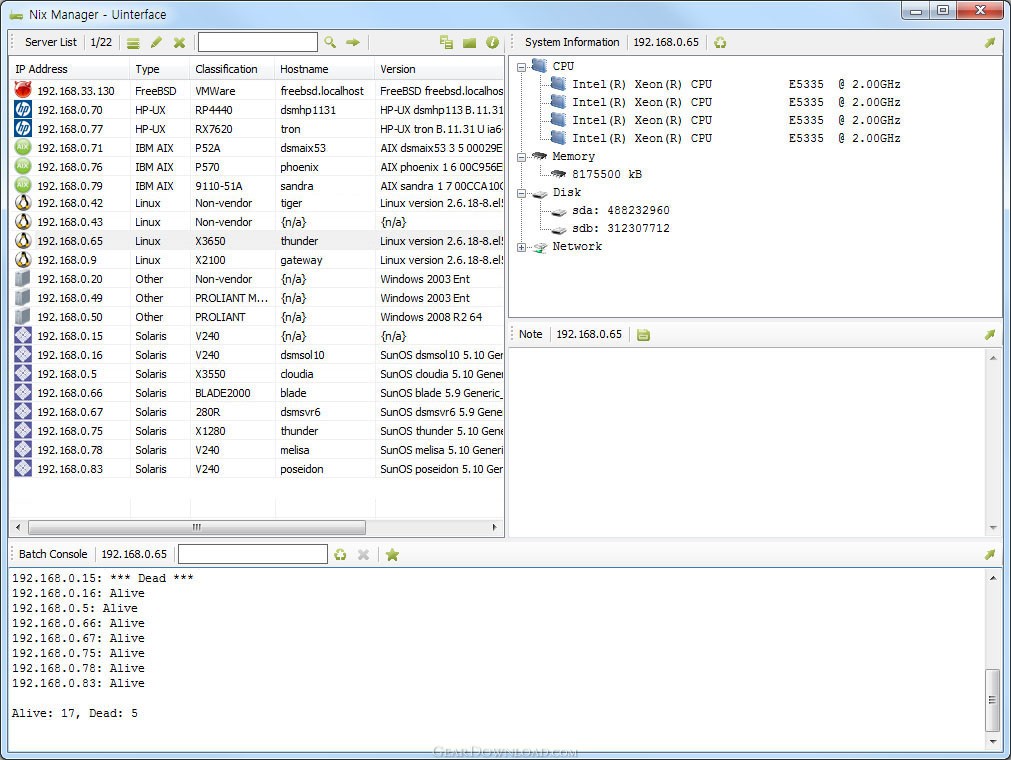Collapse the CPU tree node
This screenshot has height=760, width=1011.
tap(521, 66)
